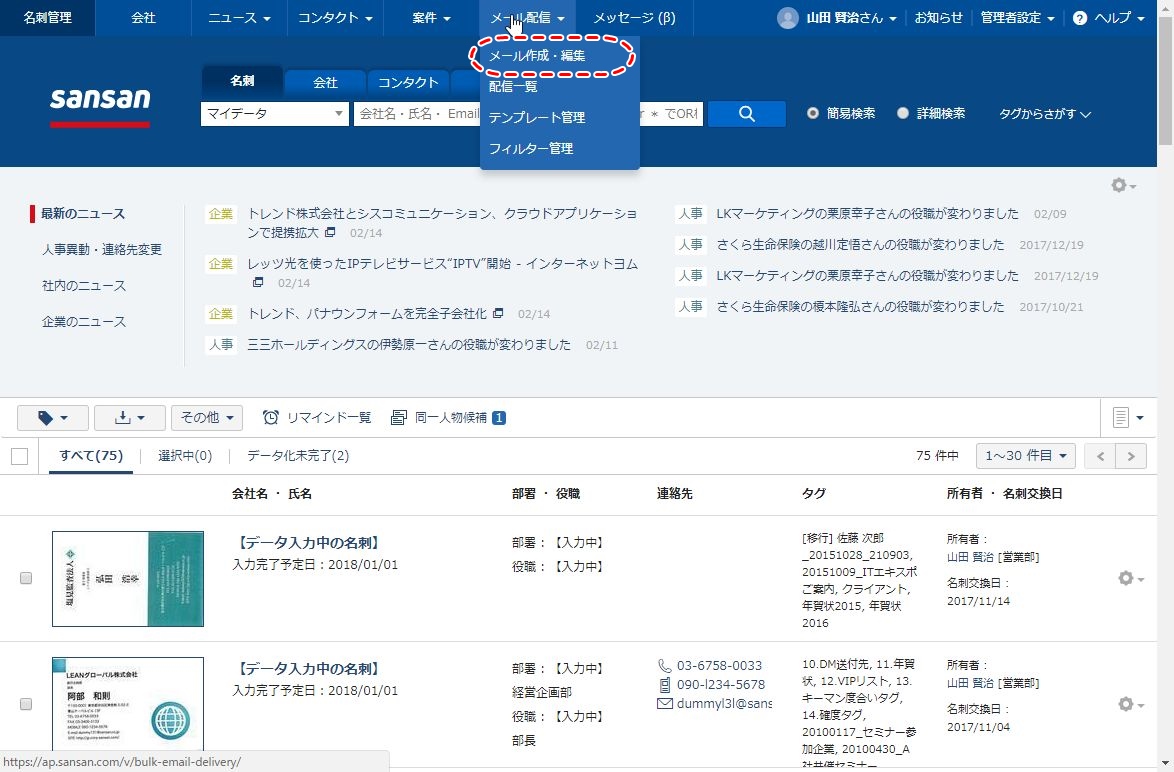
Task: Open the リマインド一覧 reminder list
Action: (x=317, y=418)
